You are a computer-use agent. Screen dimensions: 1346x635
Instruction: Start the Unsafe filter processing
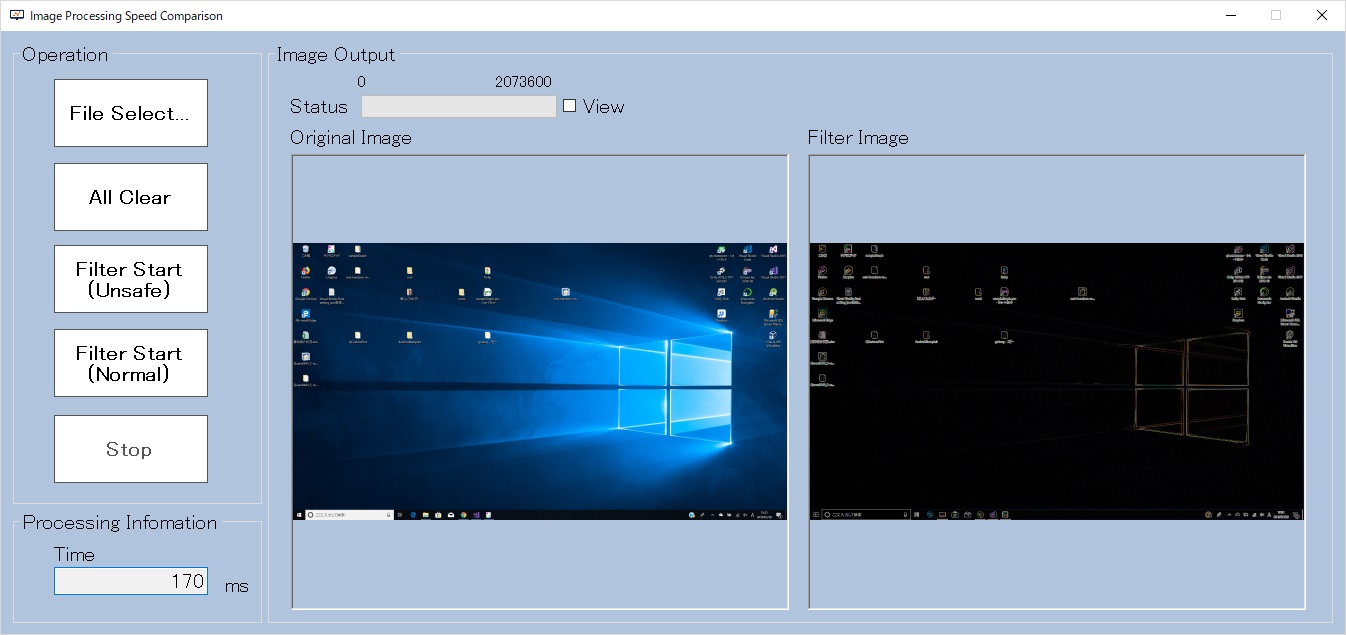(x=130, y=280)
